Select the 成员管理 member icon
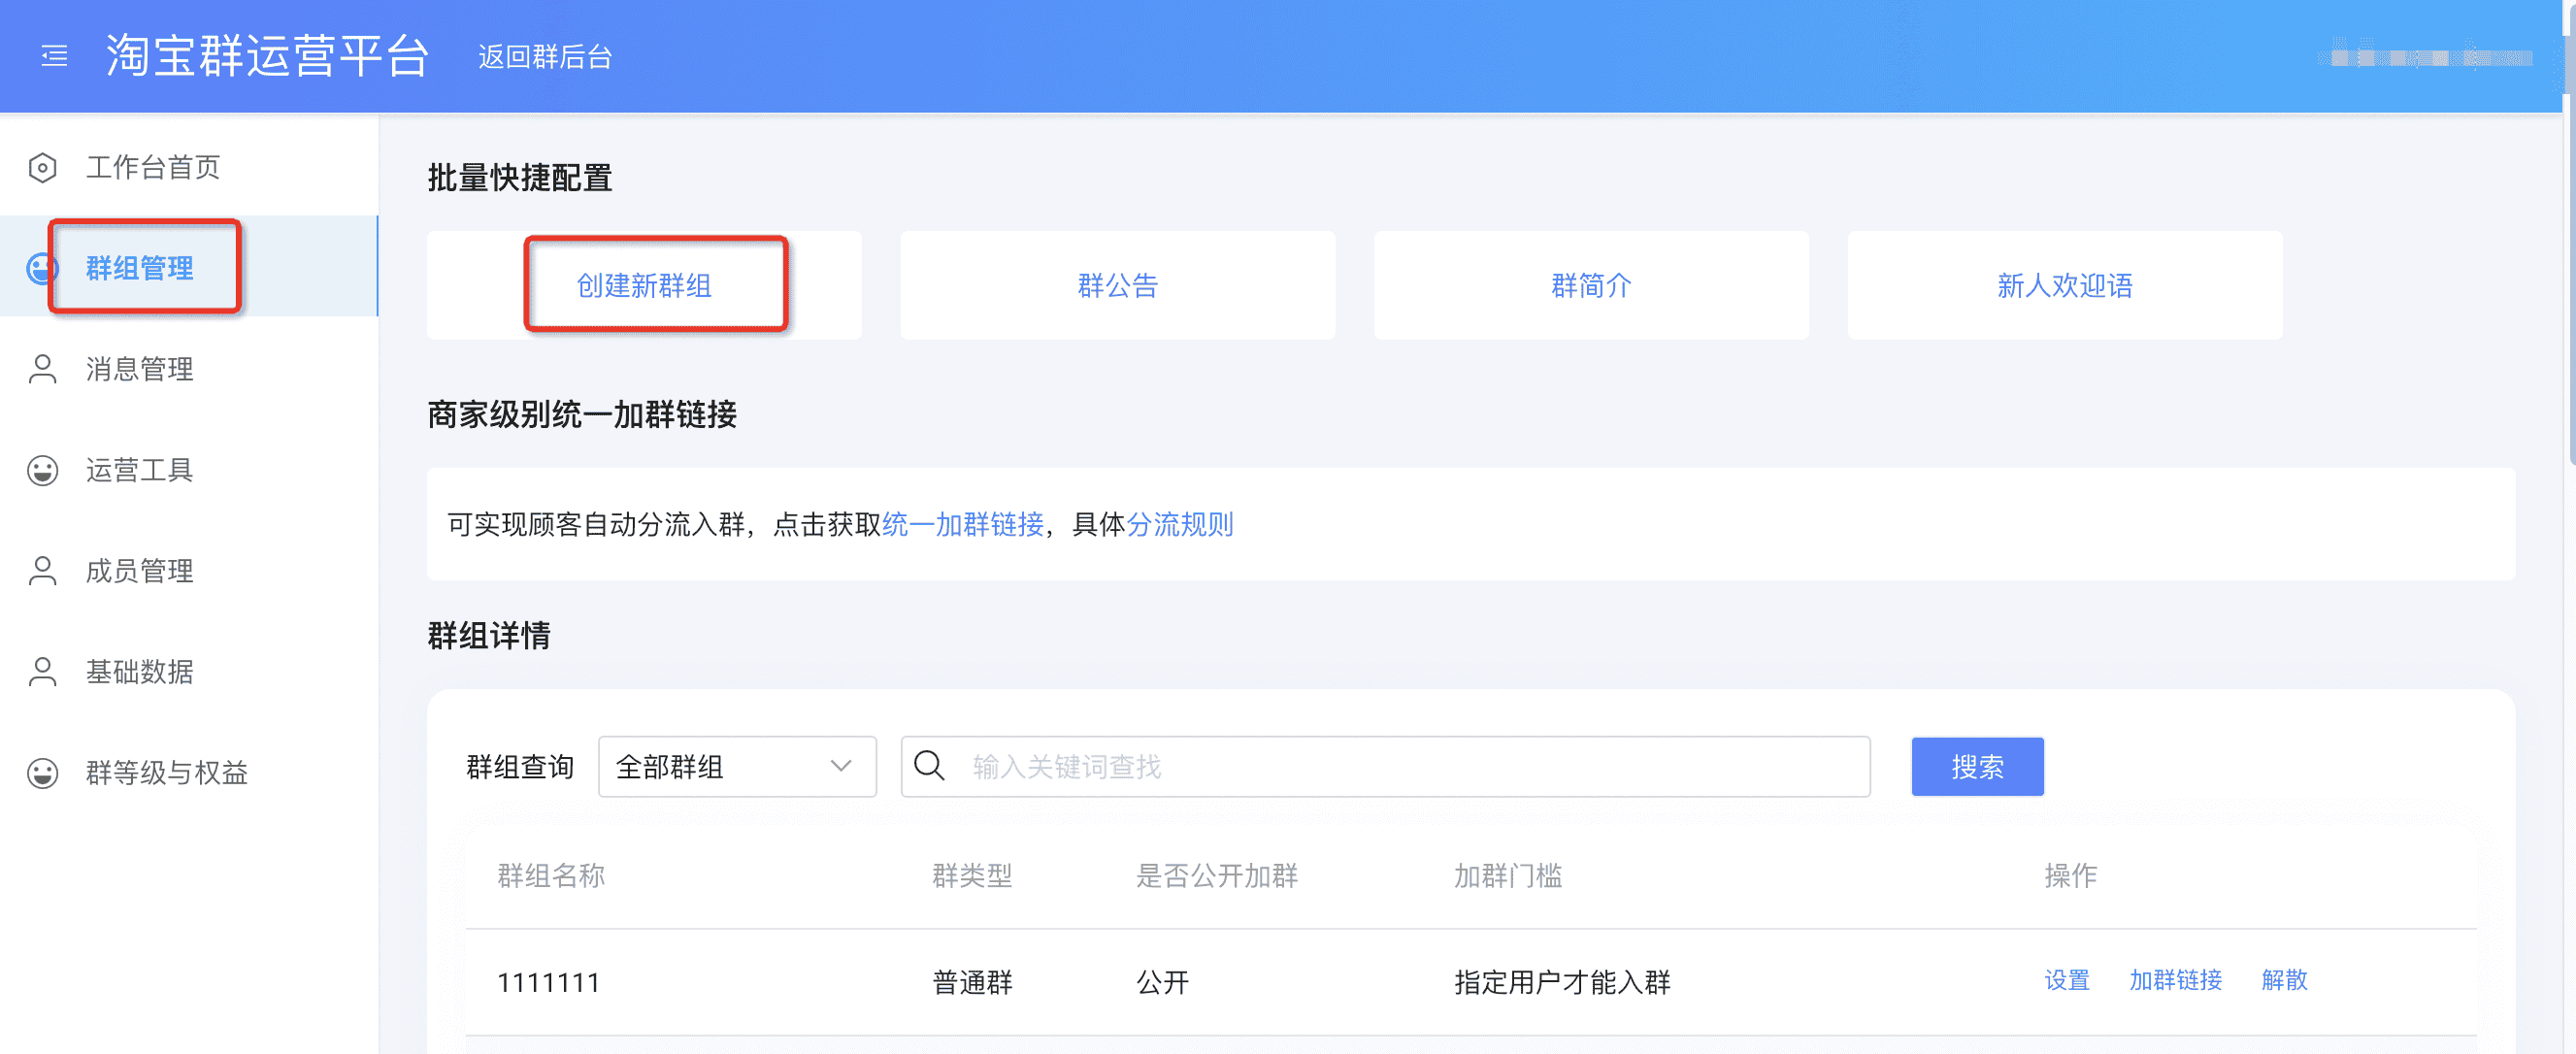The height and width of the screenshot is (1054, 2576). pos(41,571)
